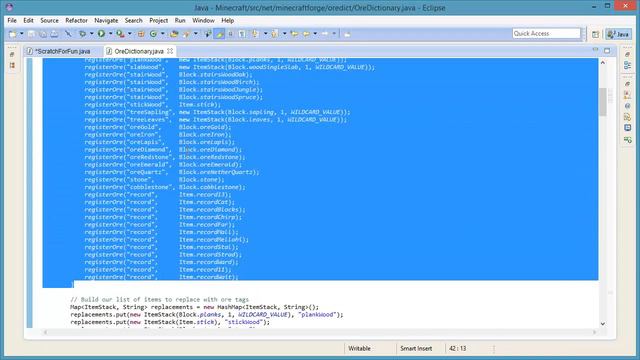Click the Back navigation arrow icon
640x360 pixels.
[x=306, y=34]
